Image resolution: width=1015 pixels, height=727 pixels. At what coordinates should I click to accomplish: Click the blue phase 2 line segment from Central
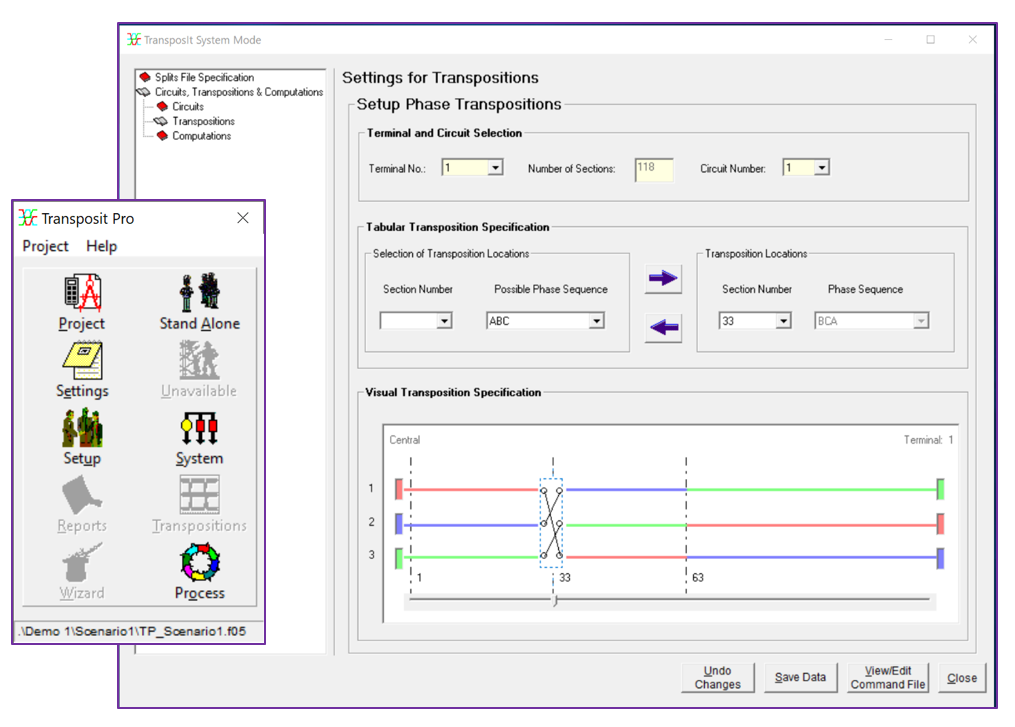473,525
